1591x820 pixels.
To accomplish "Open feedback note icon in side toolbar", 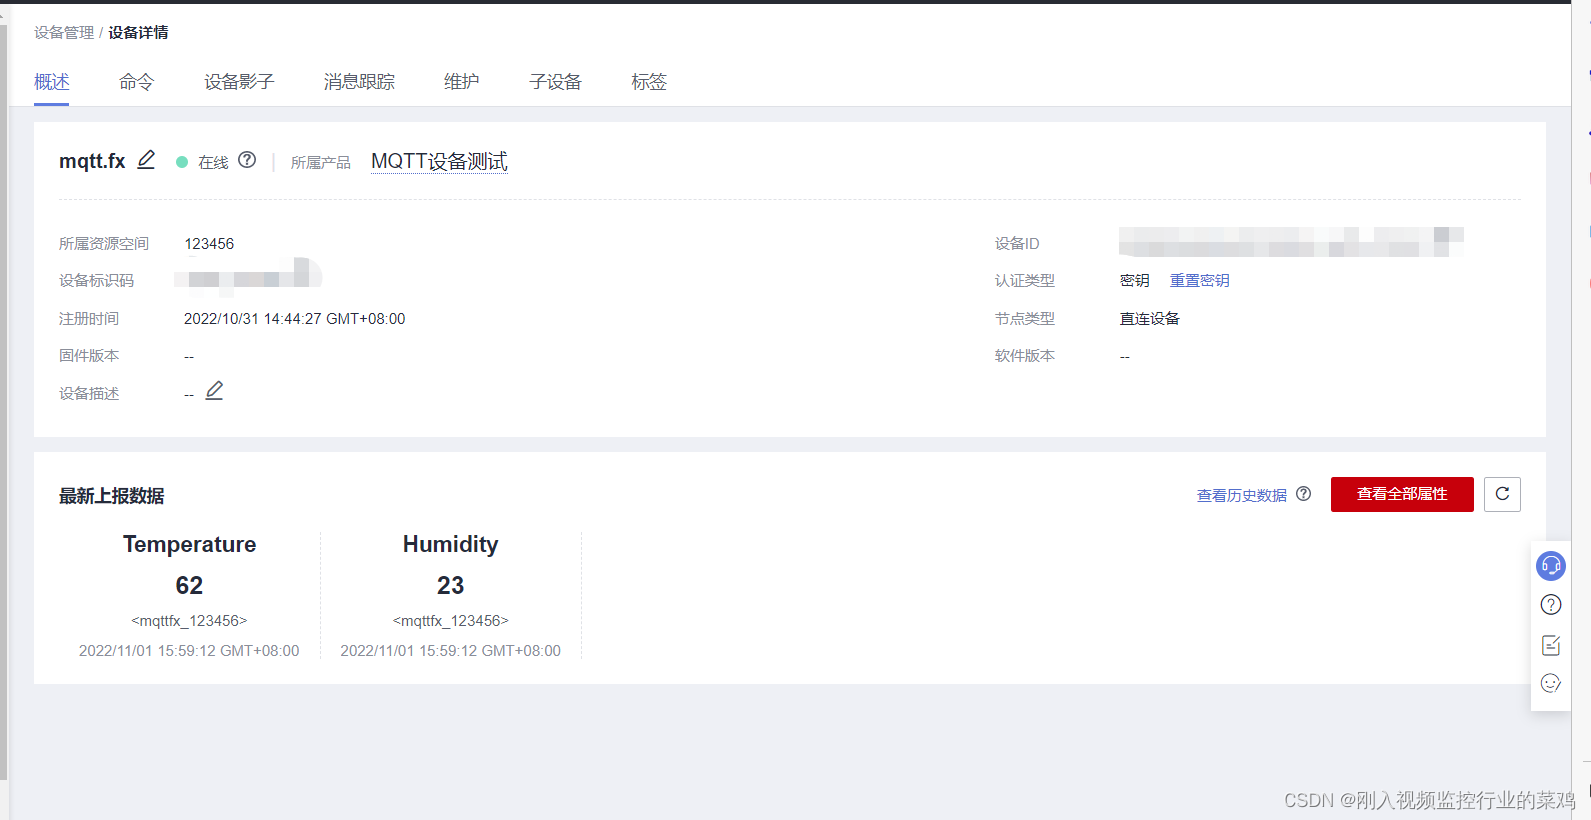I will tap(1551, 645).
